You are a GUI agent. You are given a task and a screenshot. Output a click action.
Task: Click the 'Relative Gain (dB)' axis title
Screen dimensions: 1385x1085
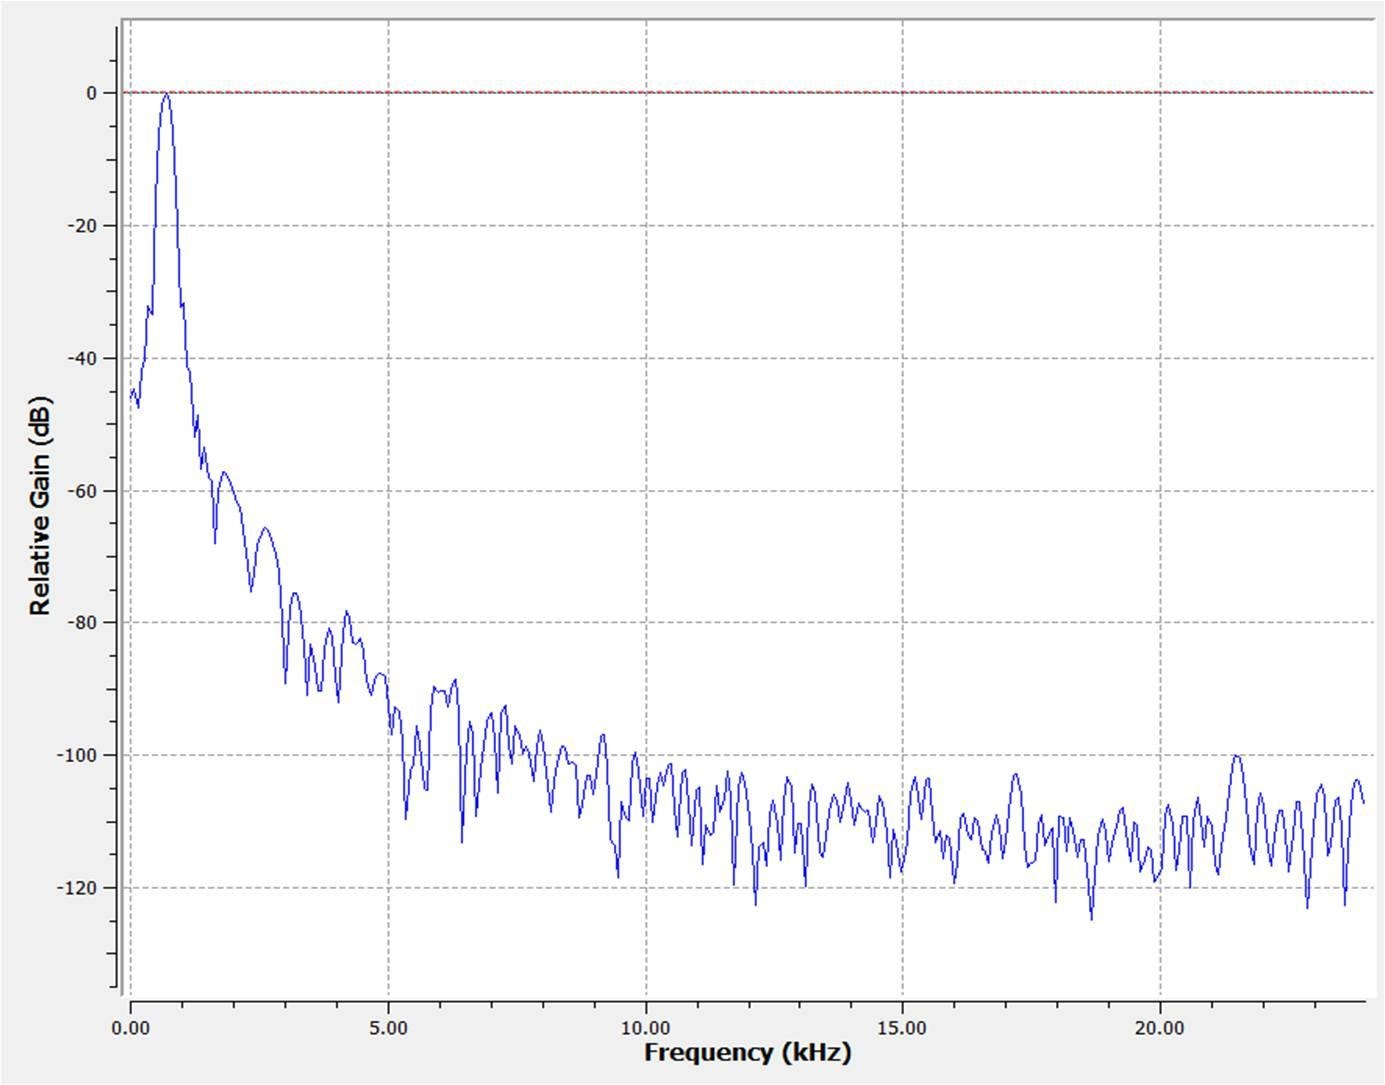[x=39, y=506]
